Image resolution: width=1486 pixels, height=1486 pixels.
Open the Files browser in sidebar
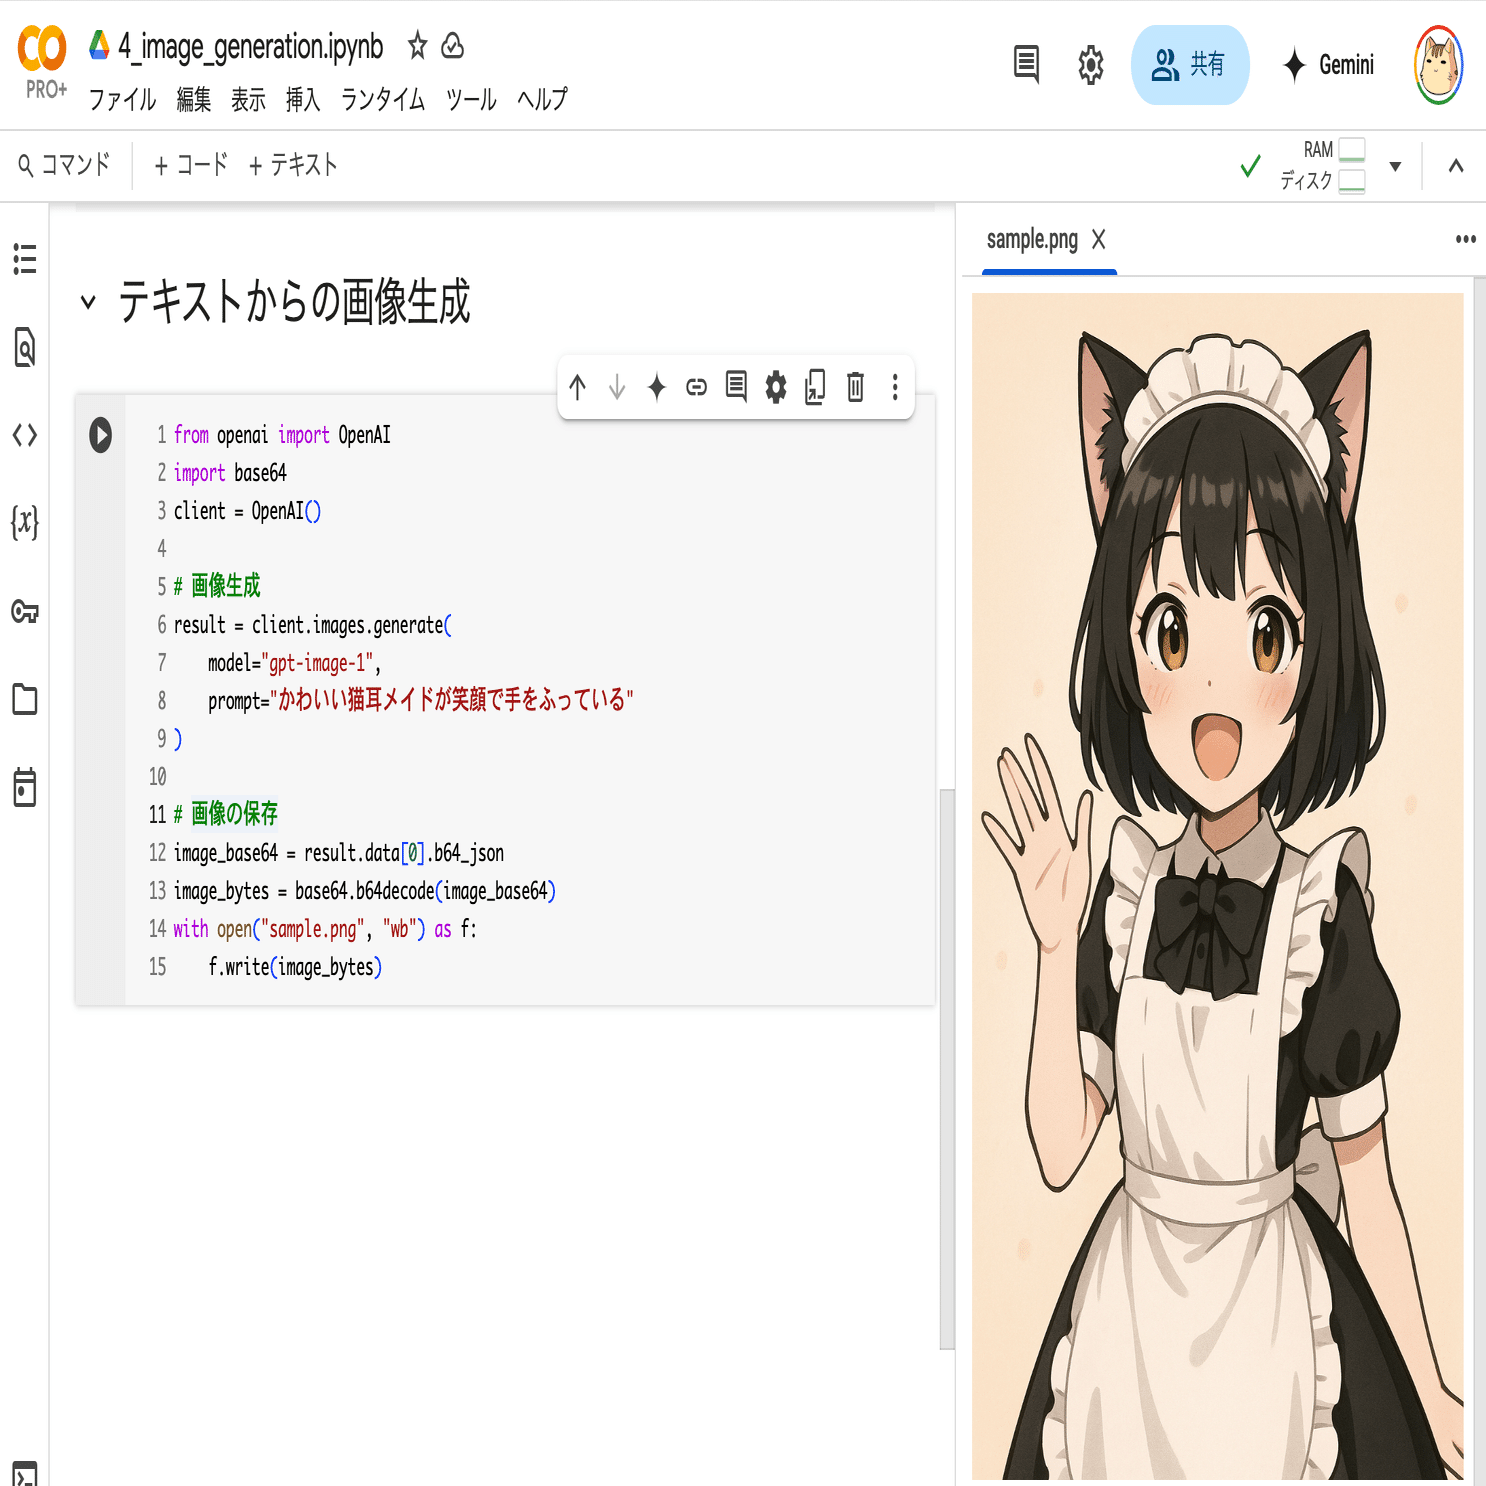[25, 700]
